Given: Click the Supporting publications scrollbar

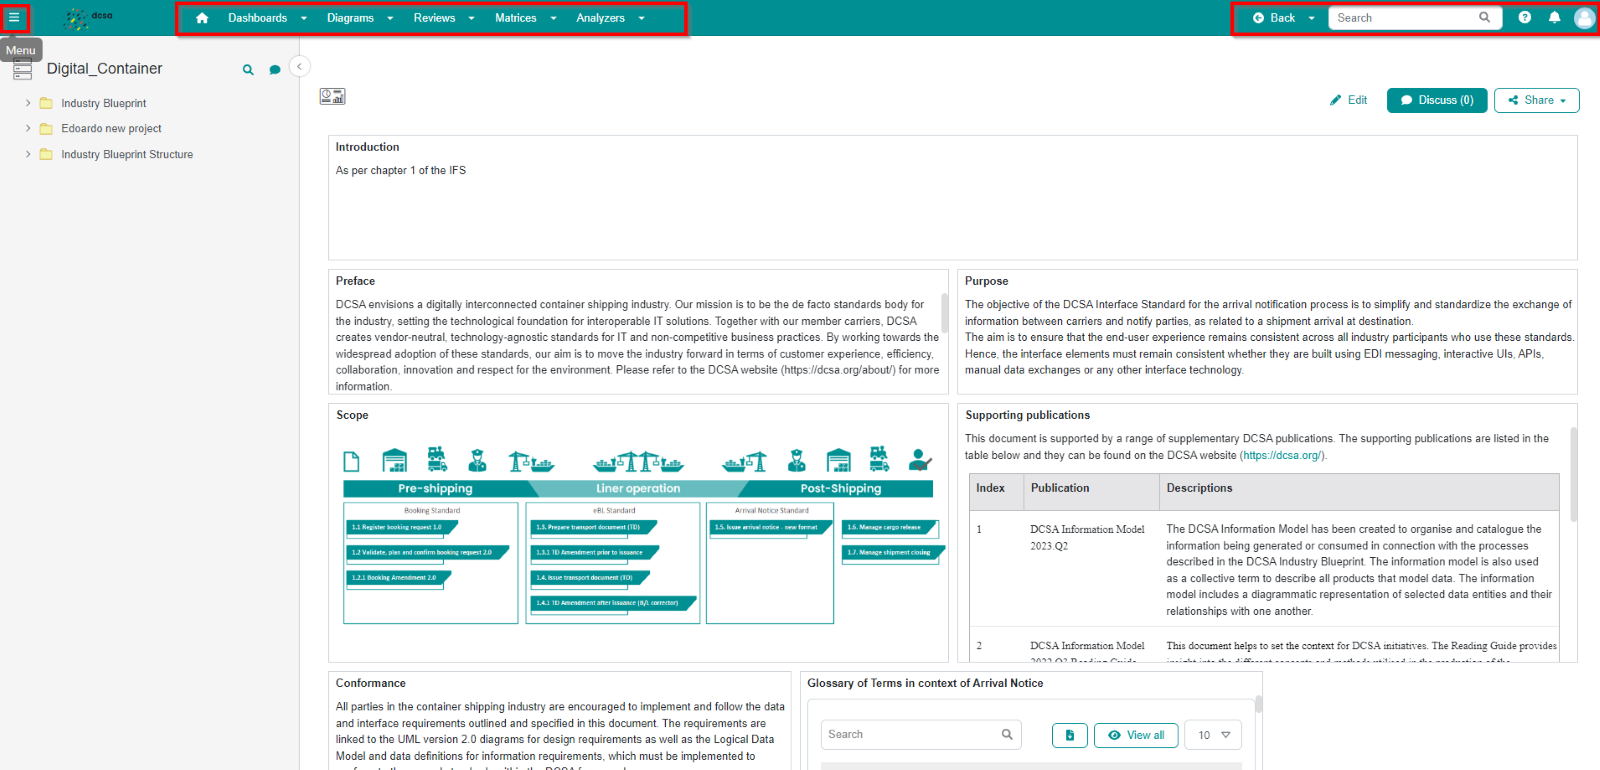Looking at the screenshot, I should [x=1573, y=475].
